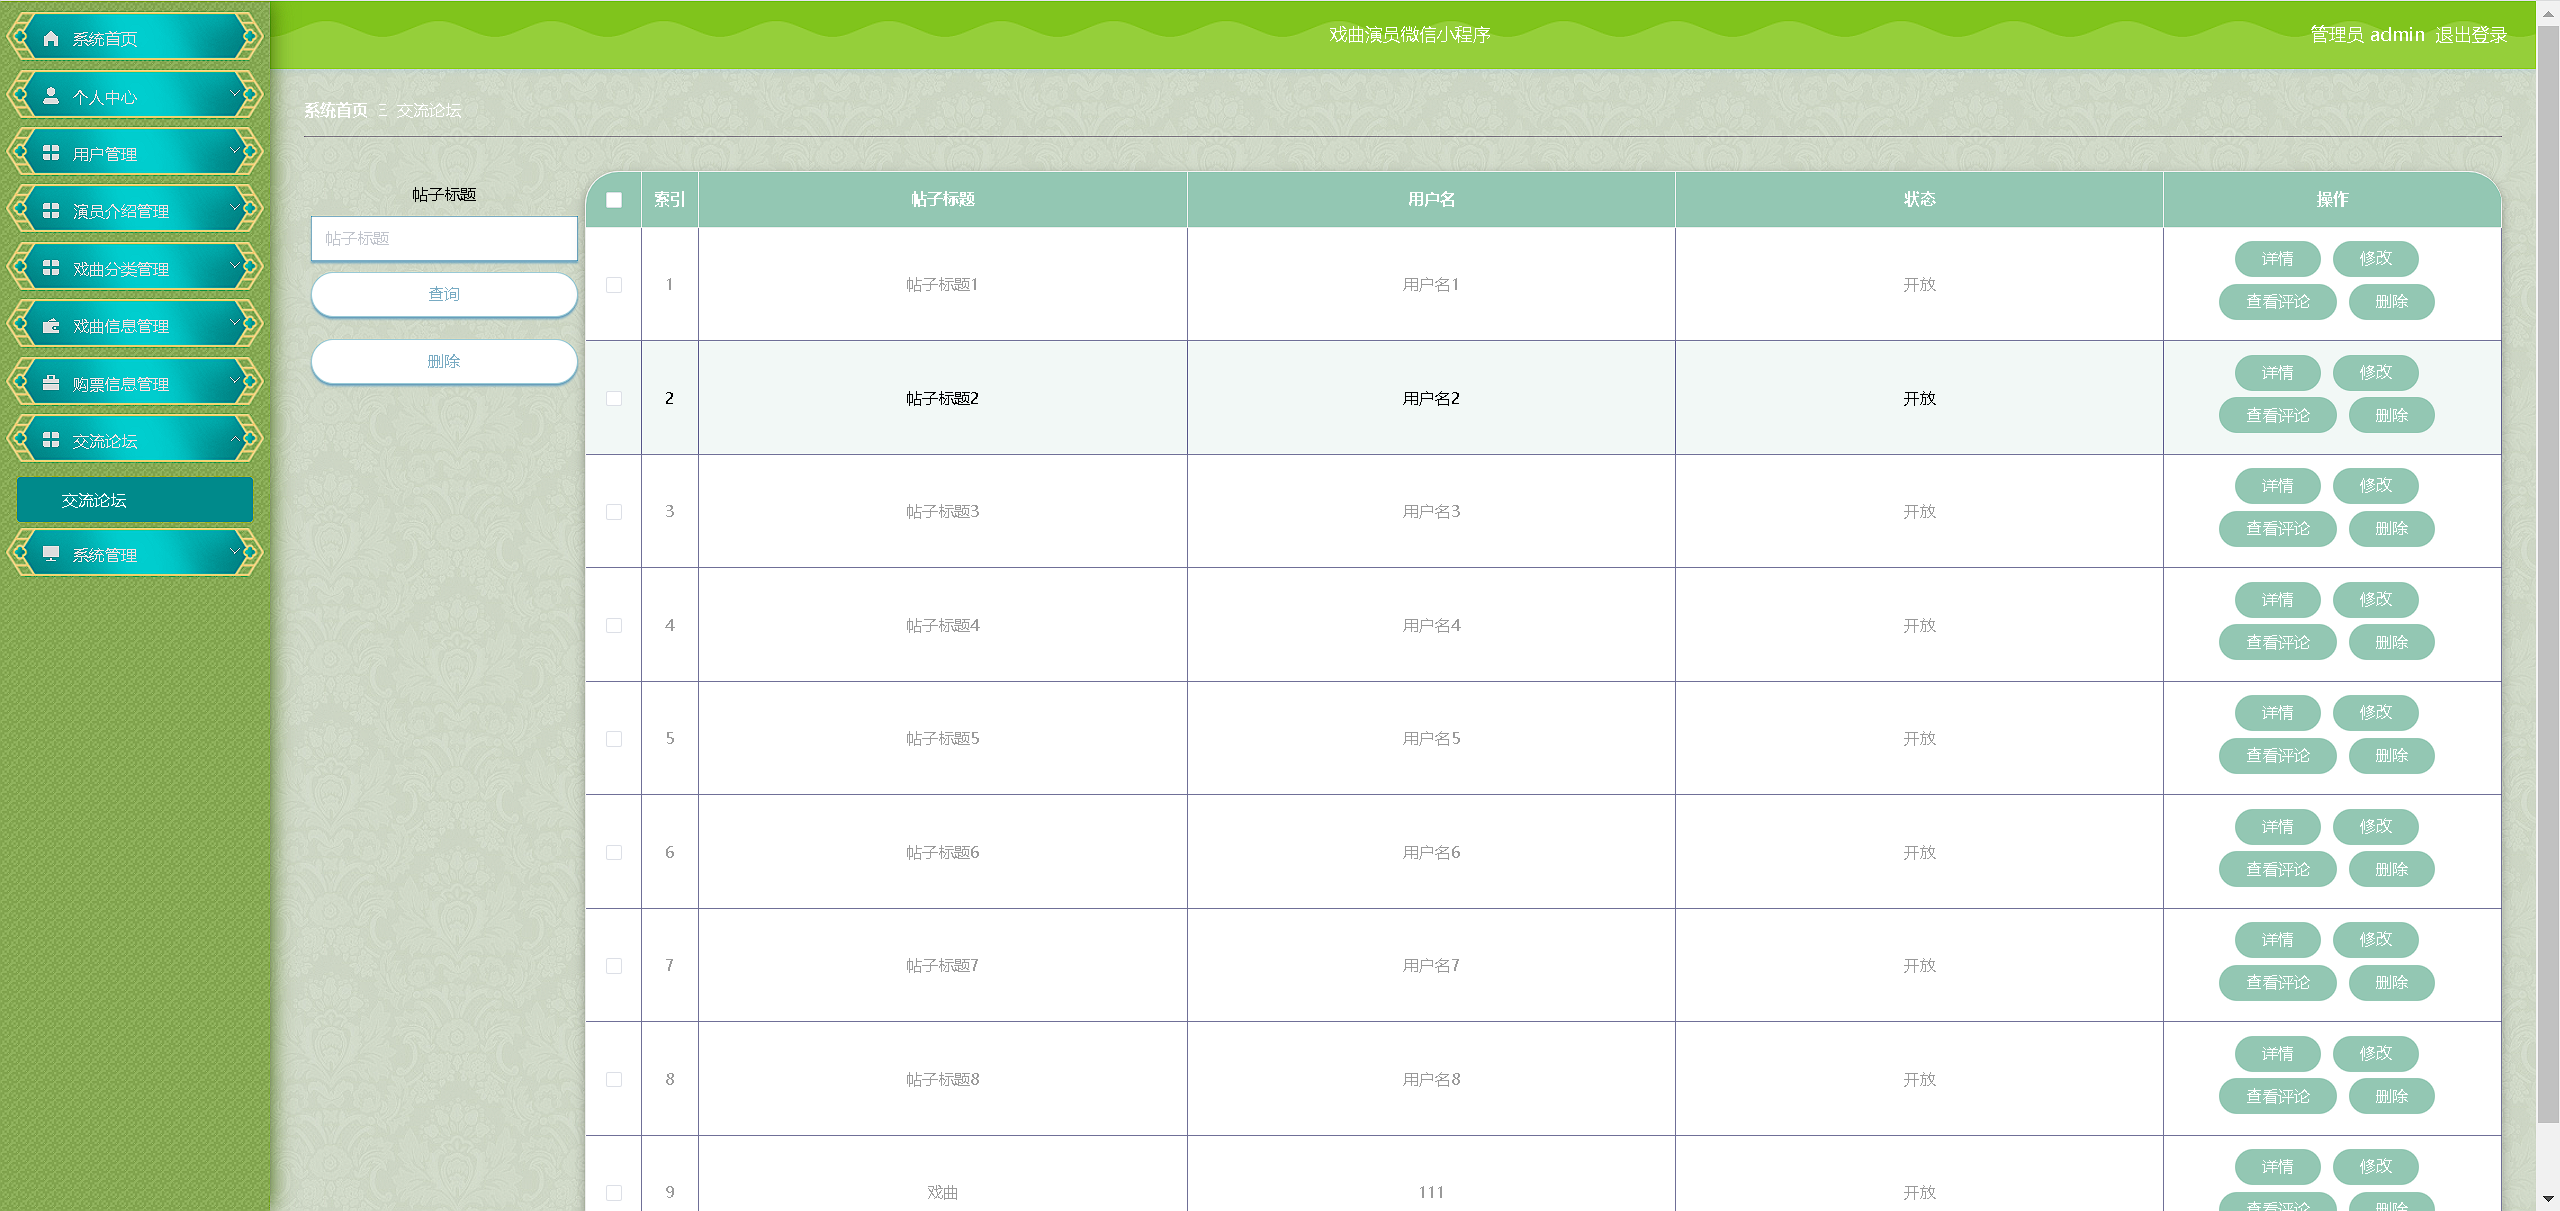2560x1211 pixels.
Task: Click the 查询 search button
Action: [444, 295]
